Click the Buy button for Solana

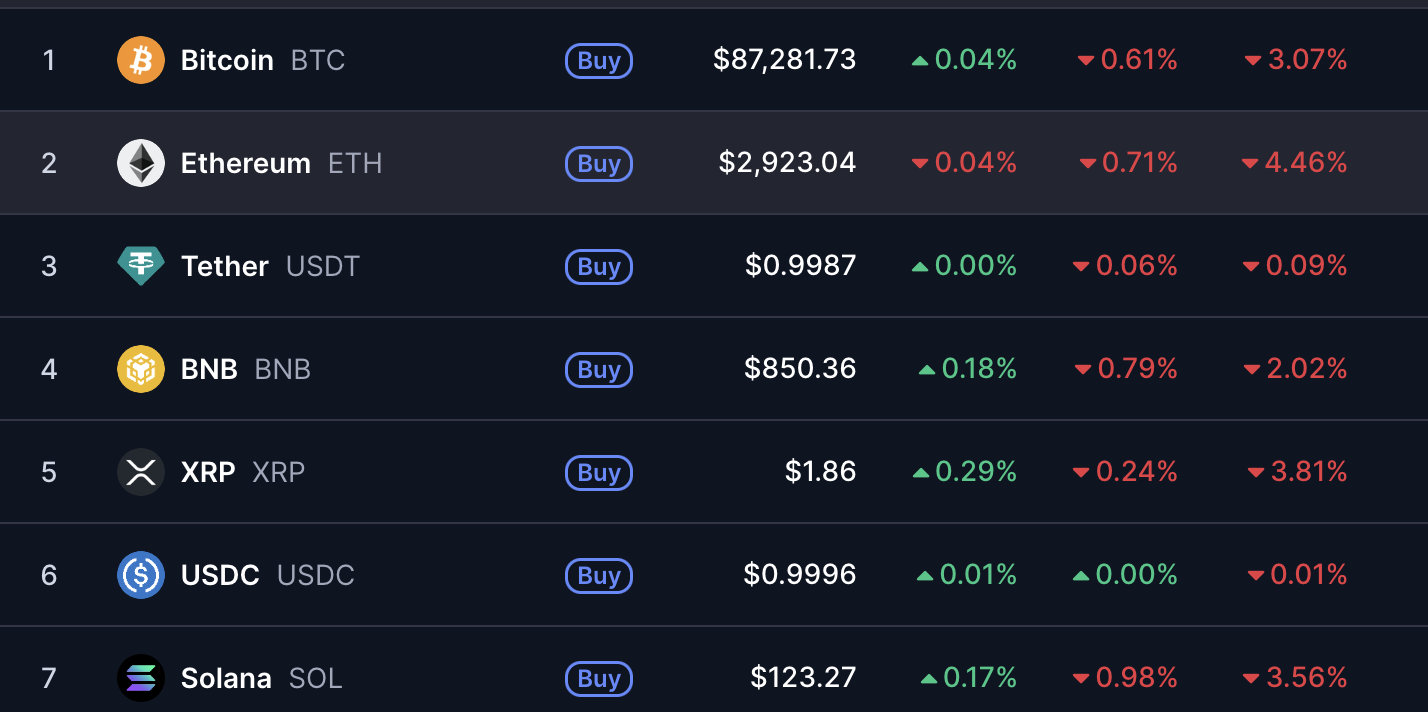[598, 678]
